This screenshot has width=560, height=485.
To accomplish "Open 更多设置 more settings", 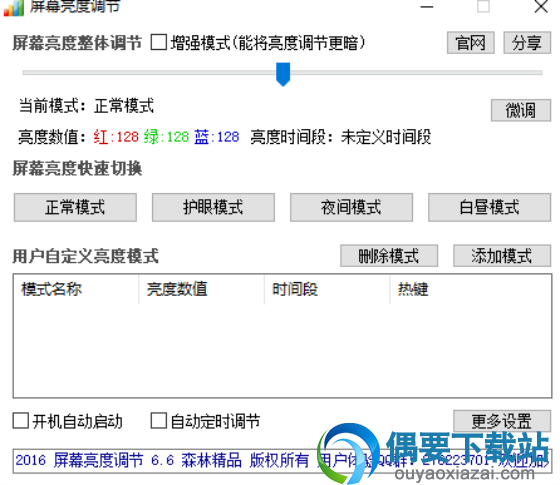I will pos(502,421).
